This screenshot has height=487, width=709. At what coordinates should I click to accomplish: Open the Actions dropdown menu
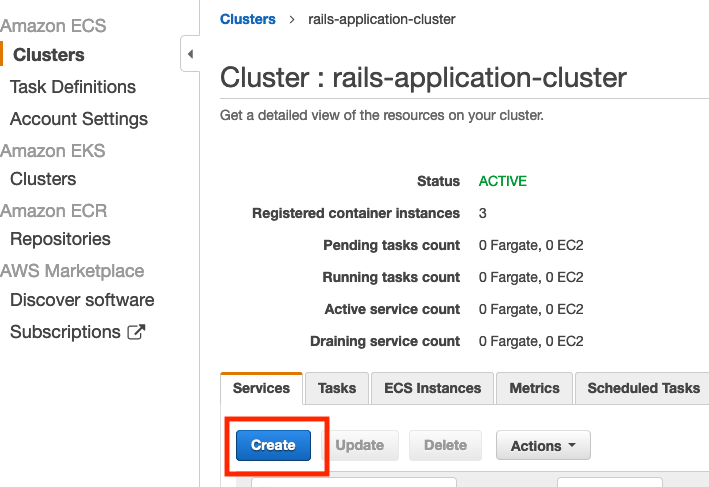[543, 445]
